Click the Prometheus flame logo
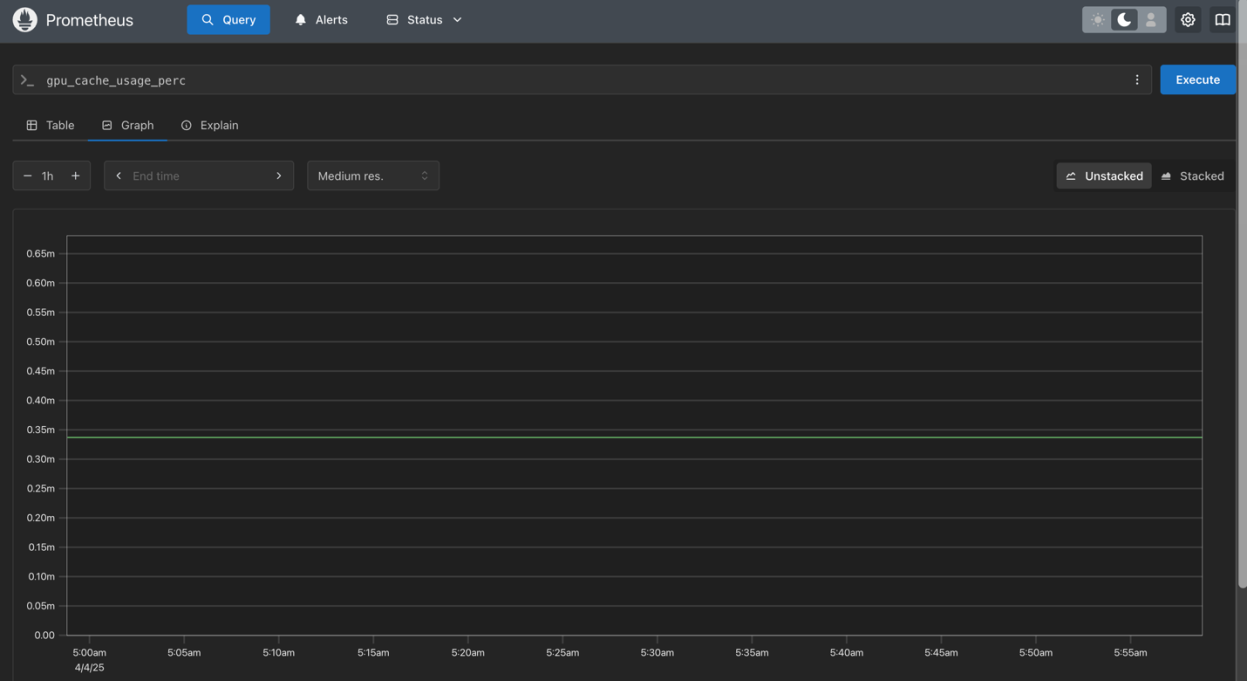Viewport: 1247px width, 681px height. 25,20
